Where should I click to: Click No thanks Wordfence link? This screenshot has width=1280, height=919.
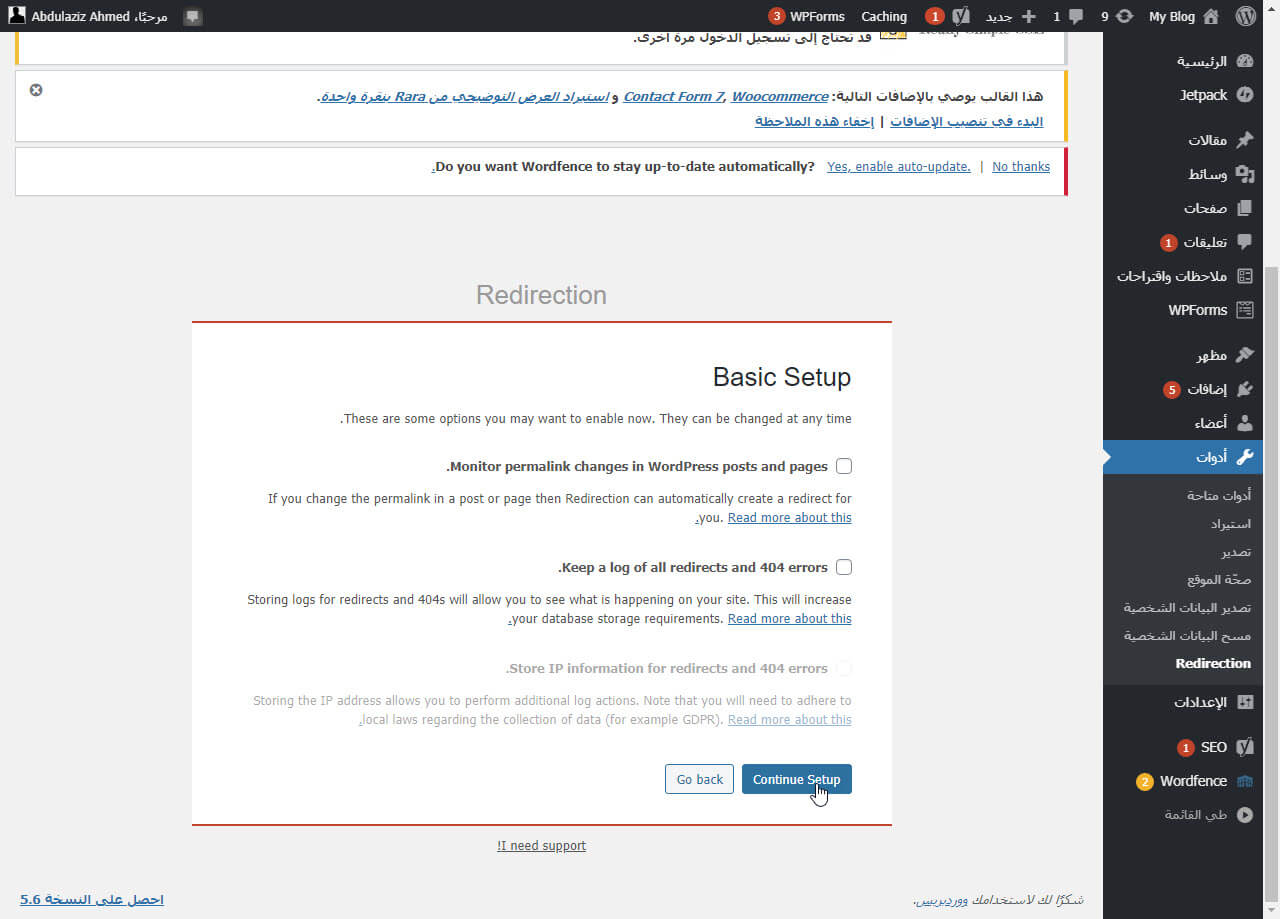pos(1021,167)
